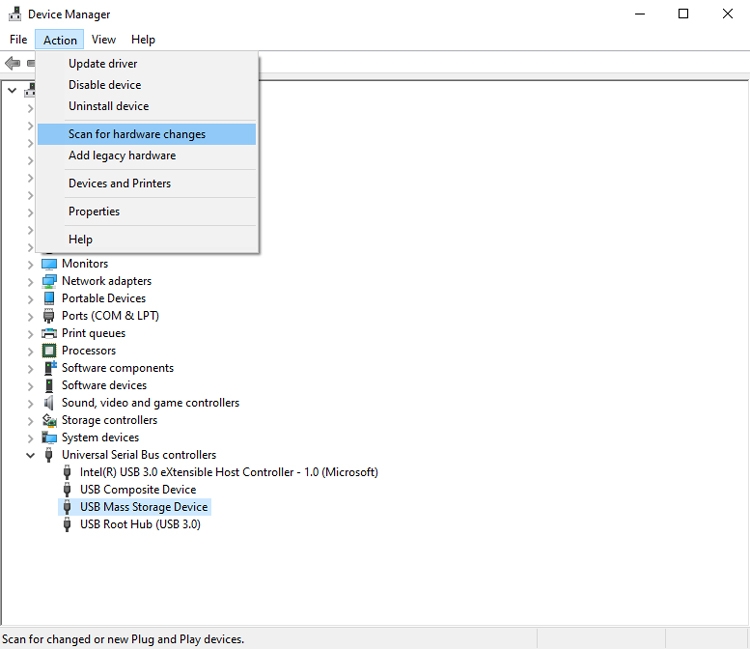Select USB Composite Device entry

(138, 490)
